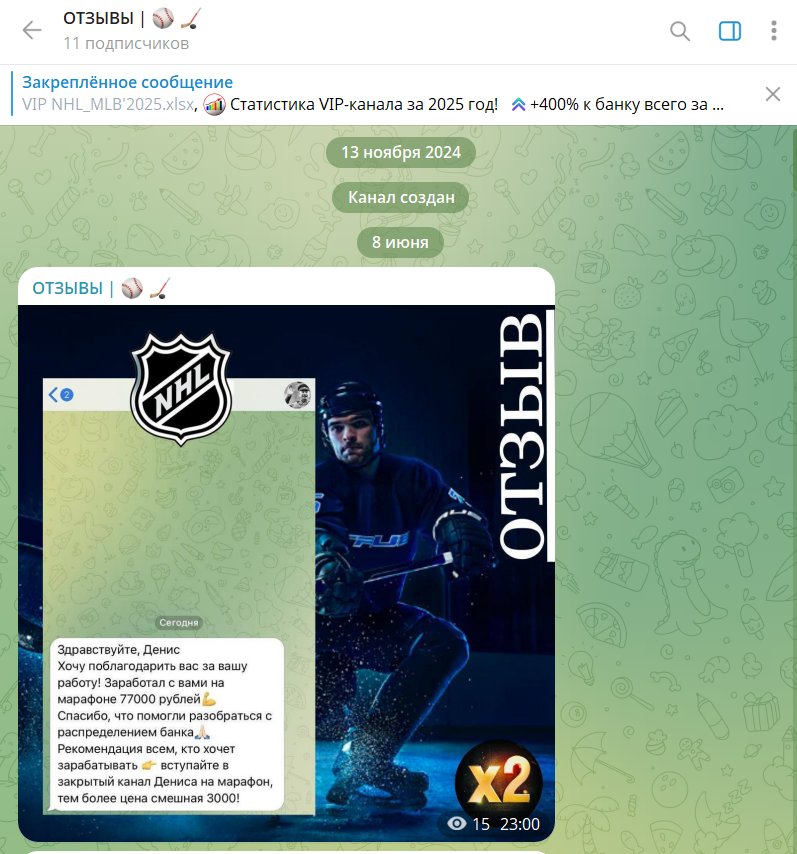Click the review text bubble from Денис's client
797x854 pixels.
pos(167,724)
